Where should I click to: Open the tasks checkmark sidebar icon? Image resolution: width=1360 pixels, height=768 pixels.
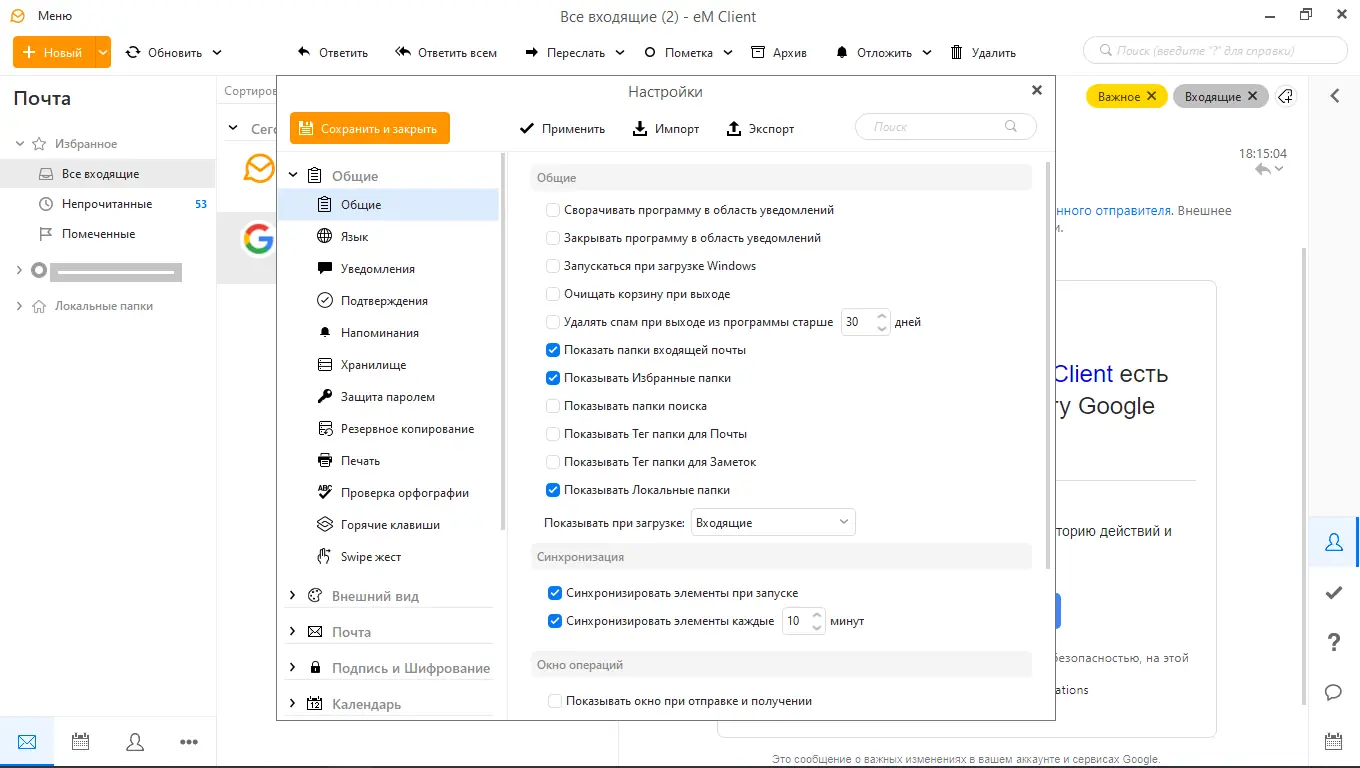tap(1334, 593)
